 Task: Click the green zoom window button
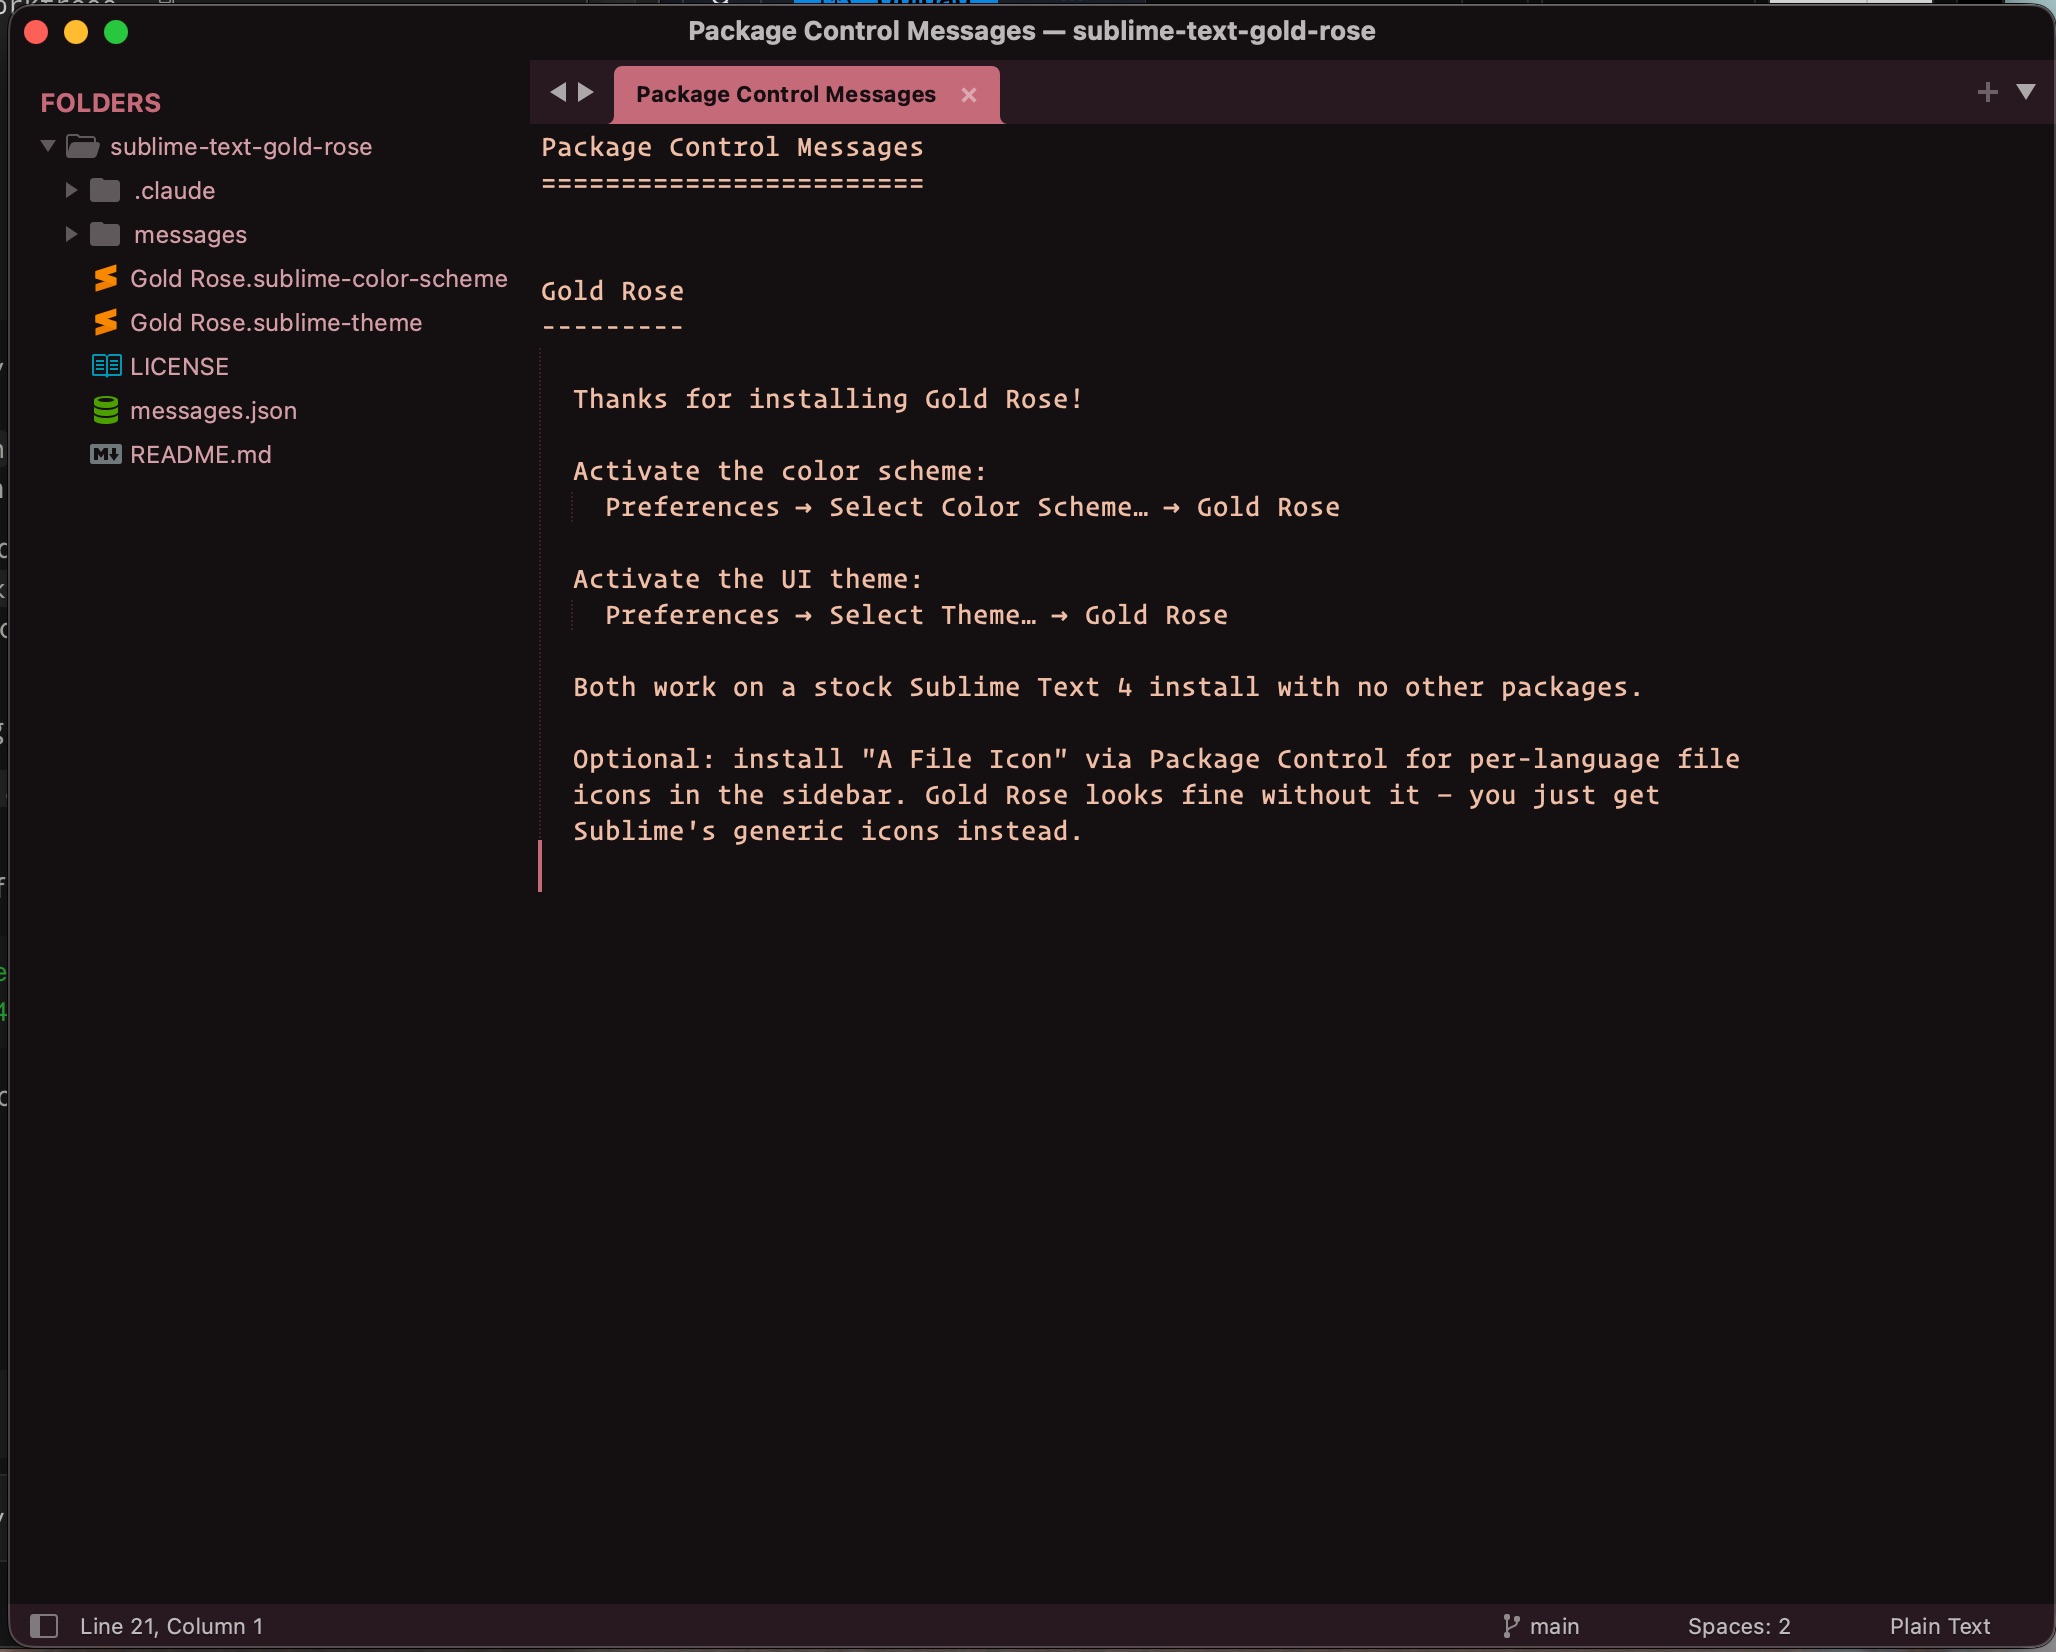(x=116, y=32)
